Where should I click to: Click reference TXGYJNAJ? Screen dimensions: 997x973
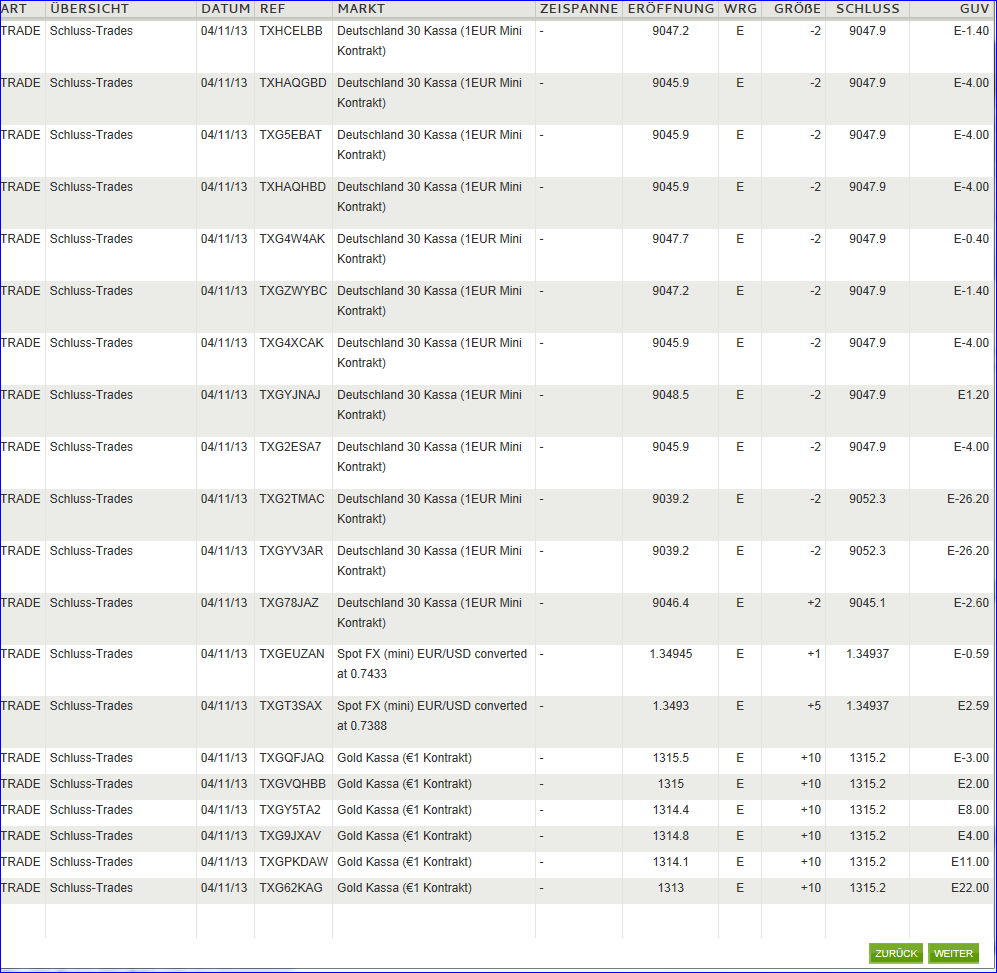[x=290, y=395]
